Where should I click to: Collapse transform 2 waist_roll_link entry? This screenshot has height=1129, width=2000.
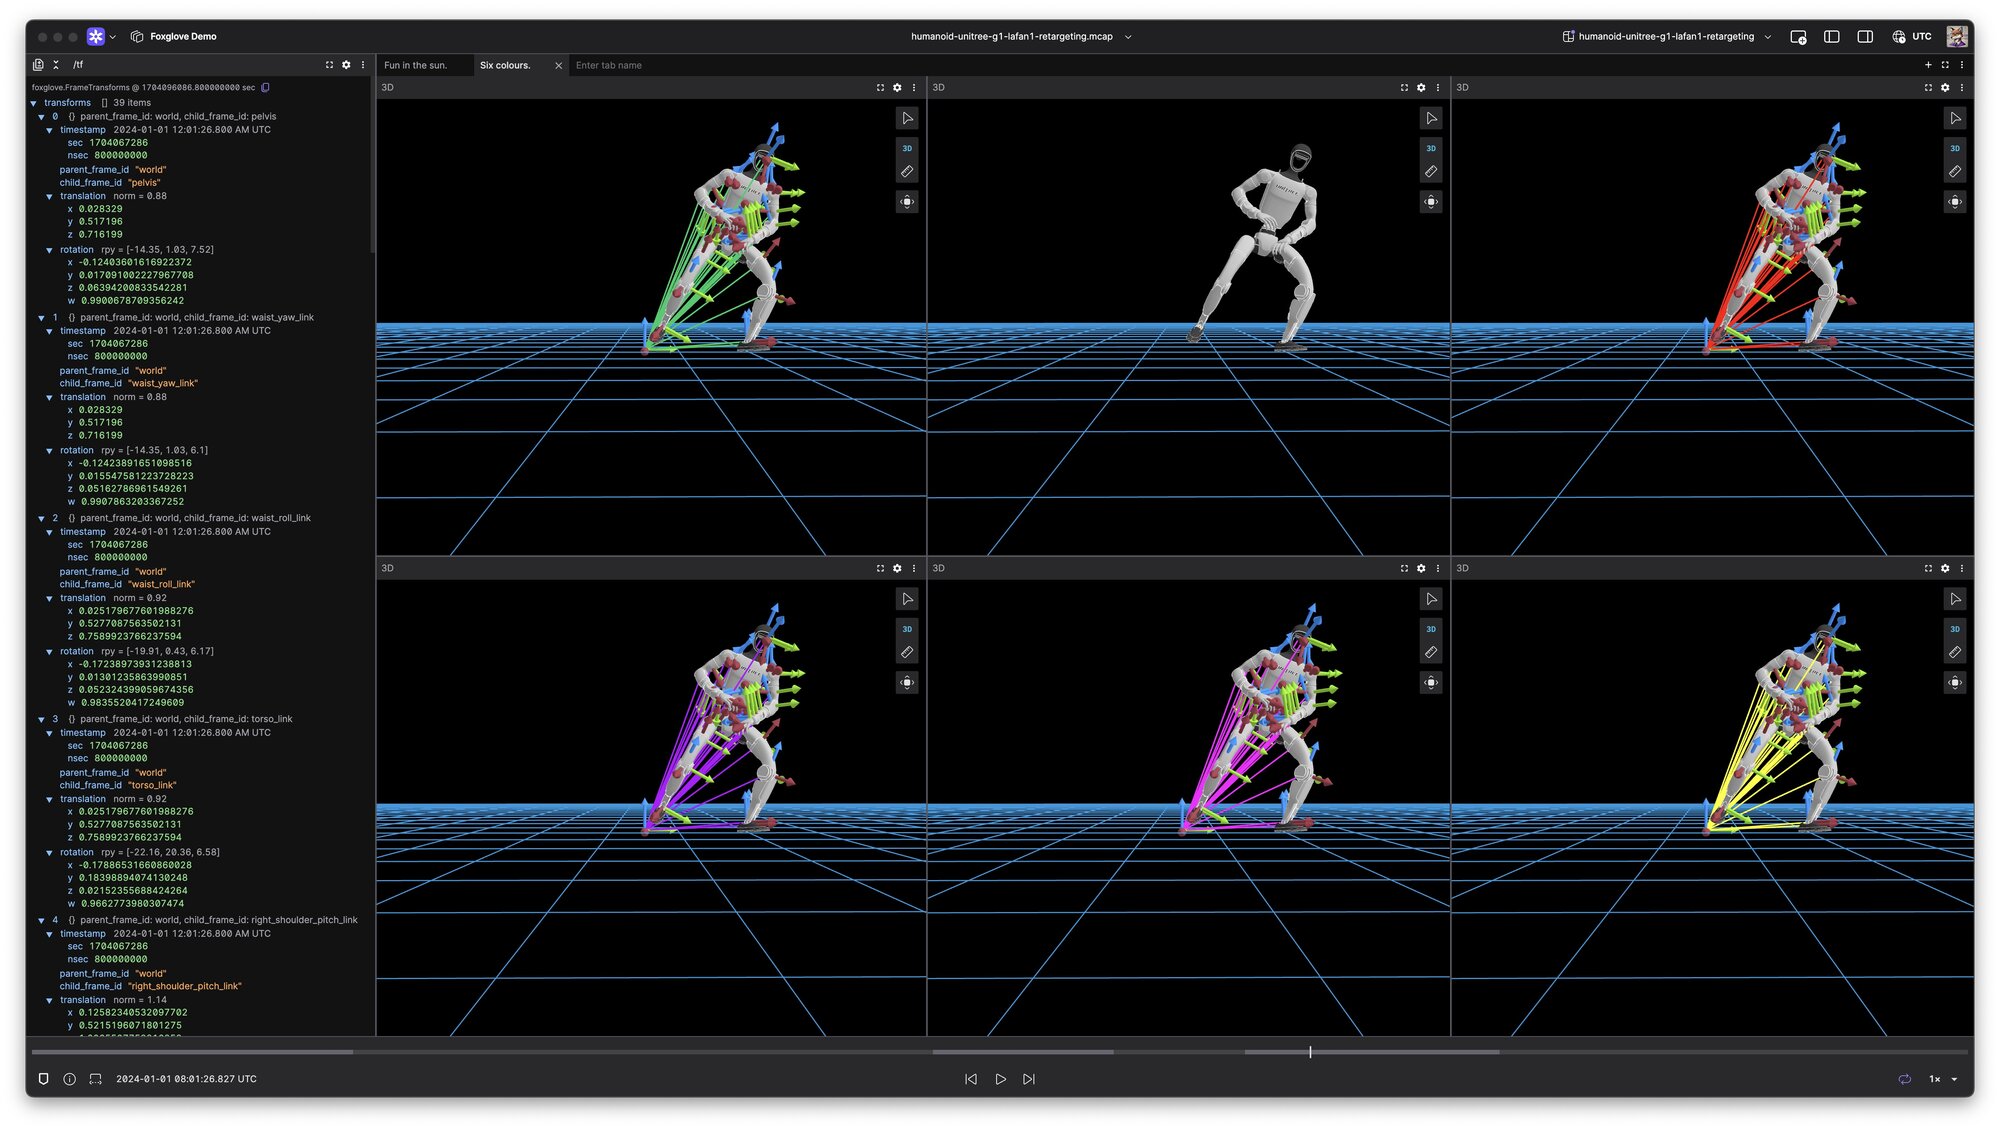click(42, 519)
